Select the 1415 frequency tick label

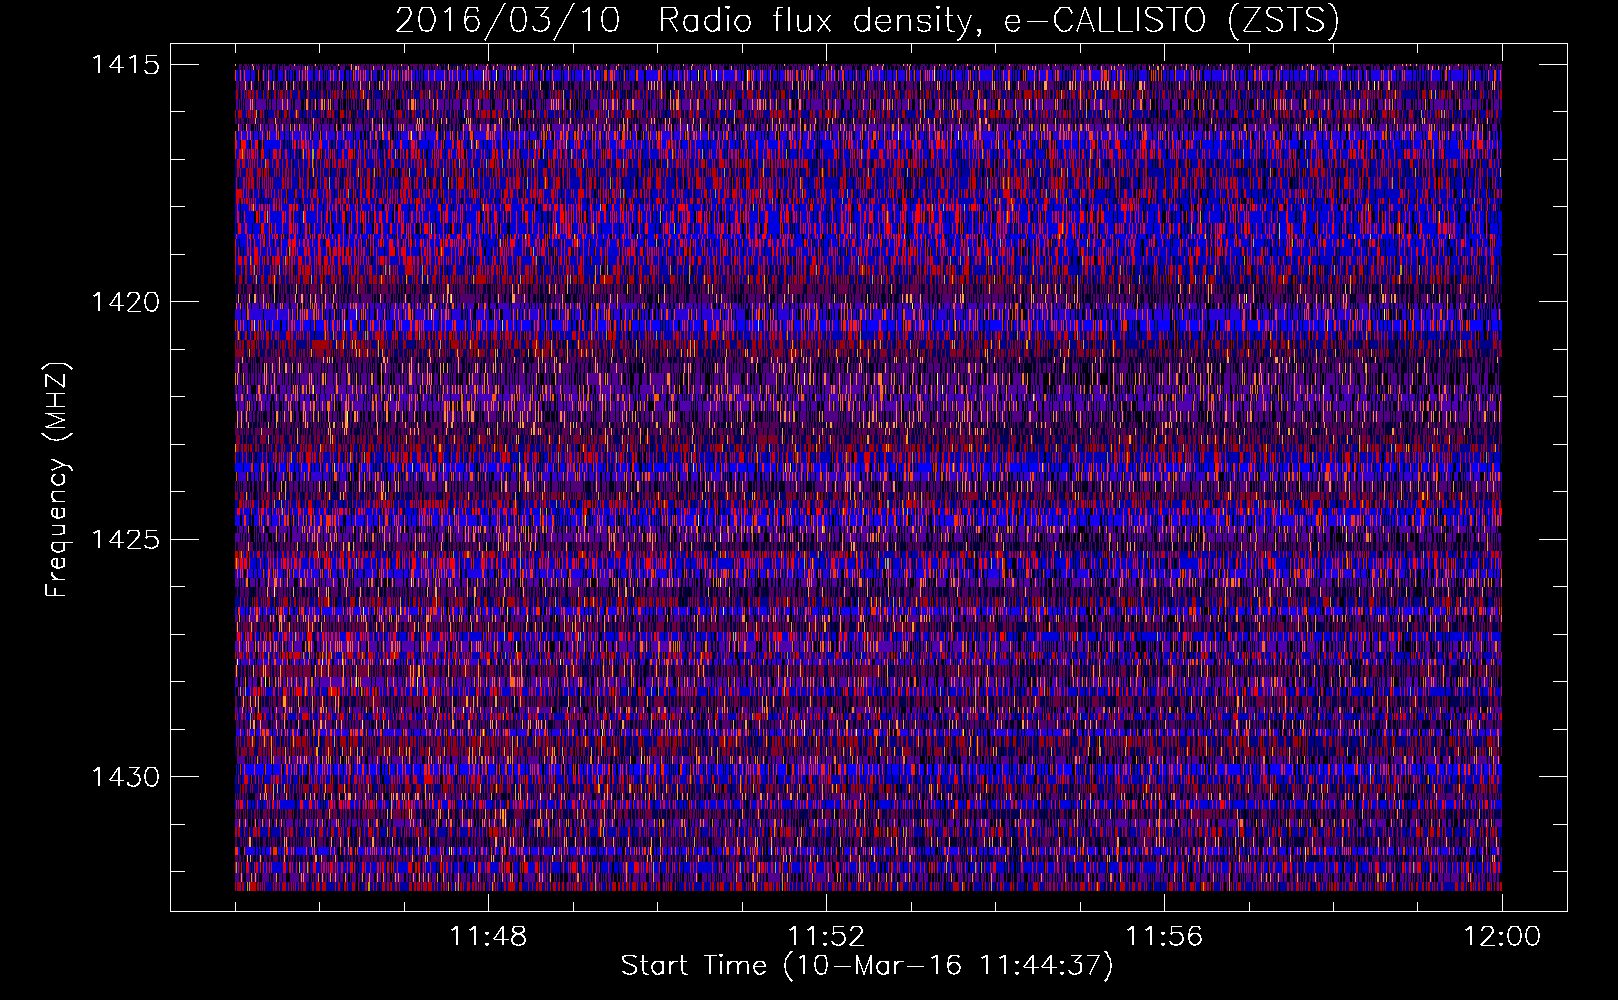125,65
